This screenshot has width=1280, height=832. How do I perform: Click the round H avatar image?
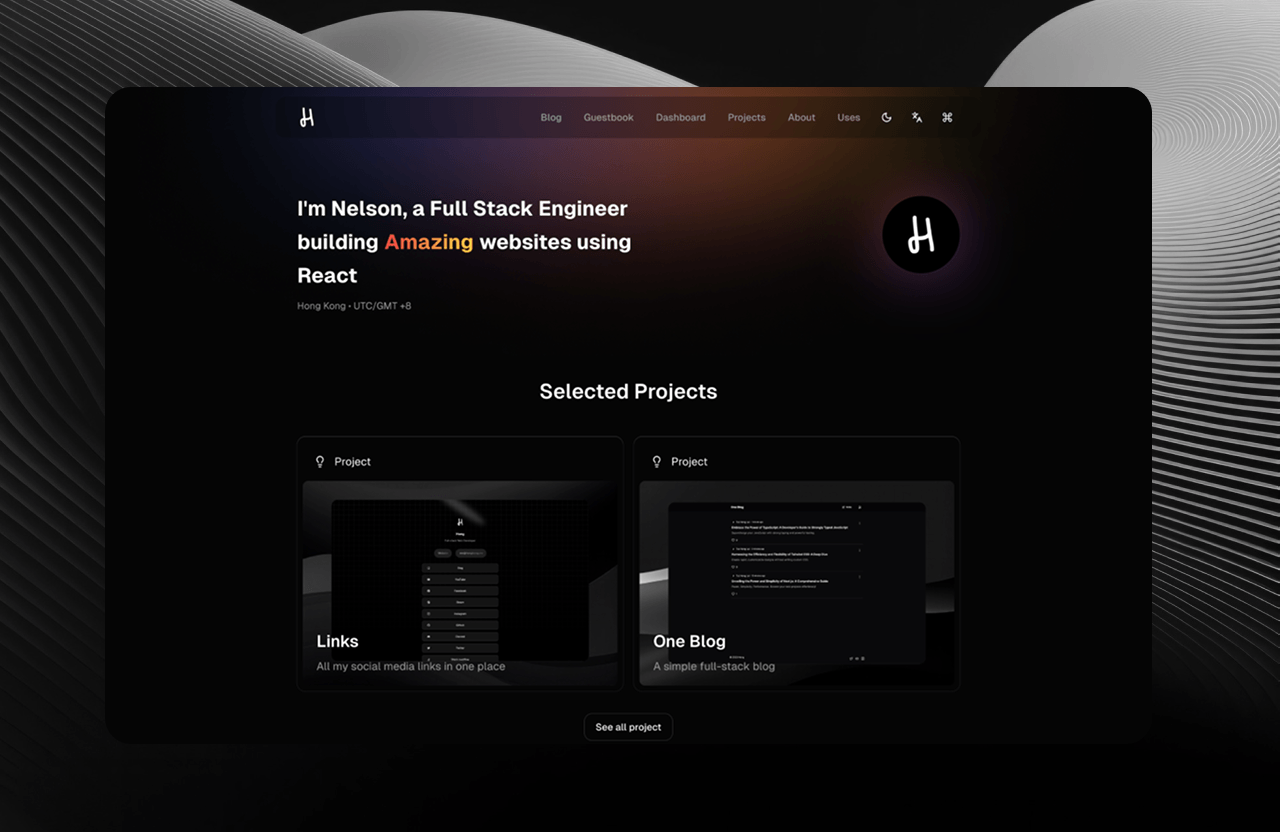click(920, 235)
